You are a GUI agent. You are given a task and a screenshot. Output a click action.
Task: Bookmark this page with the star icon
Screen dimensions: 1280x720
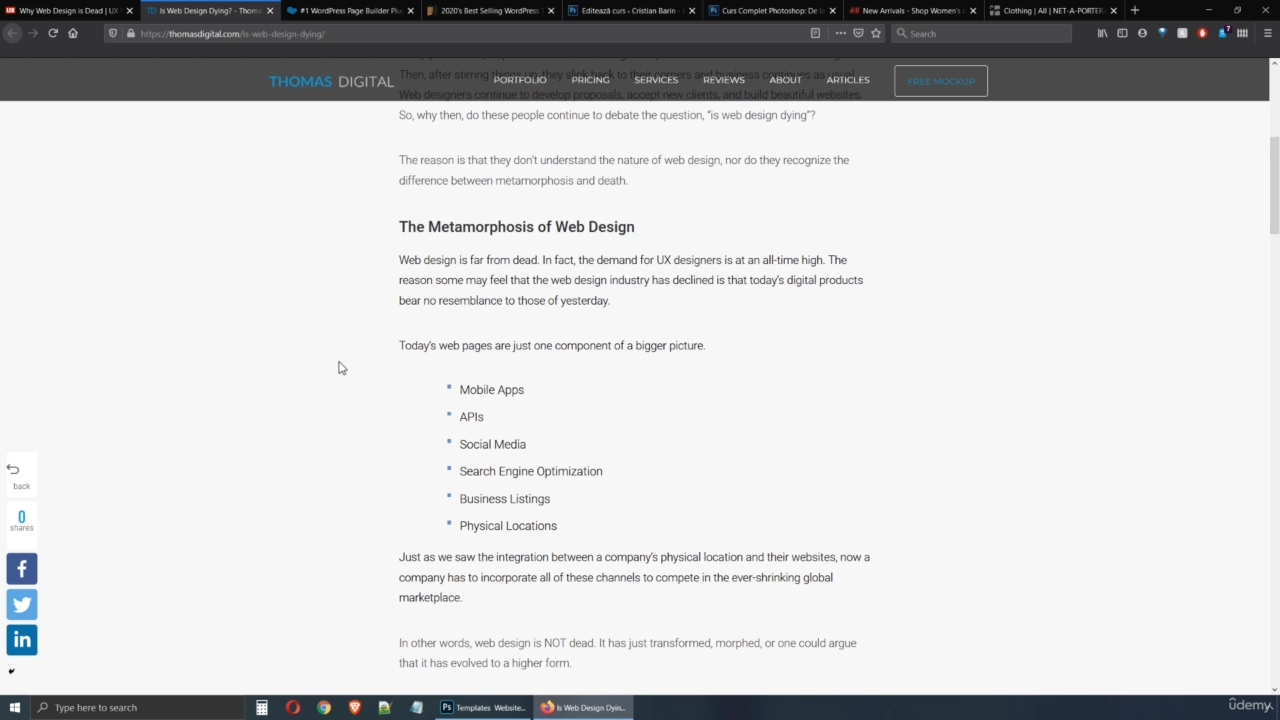point(876,33)
